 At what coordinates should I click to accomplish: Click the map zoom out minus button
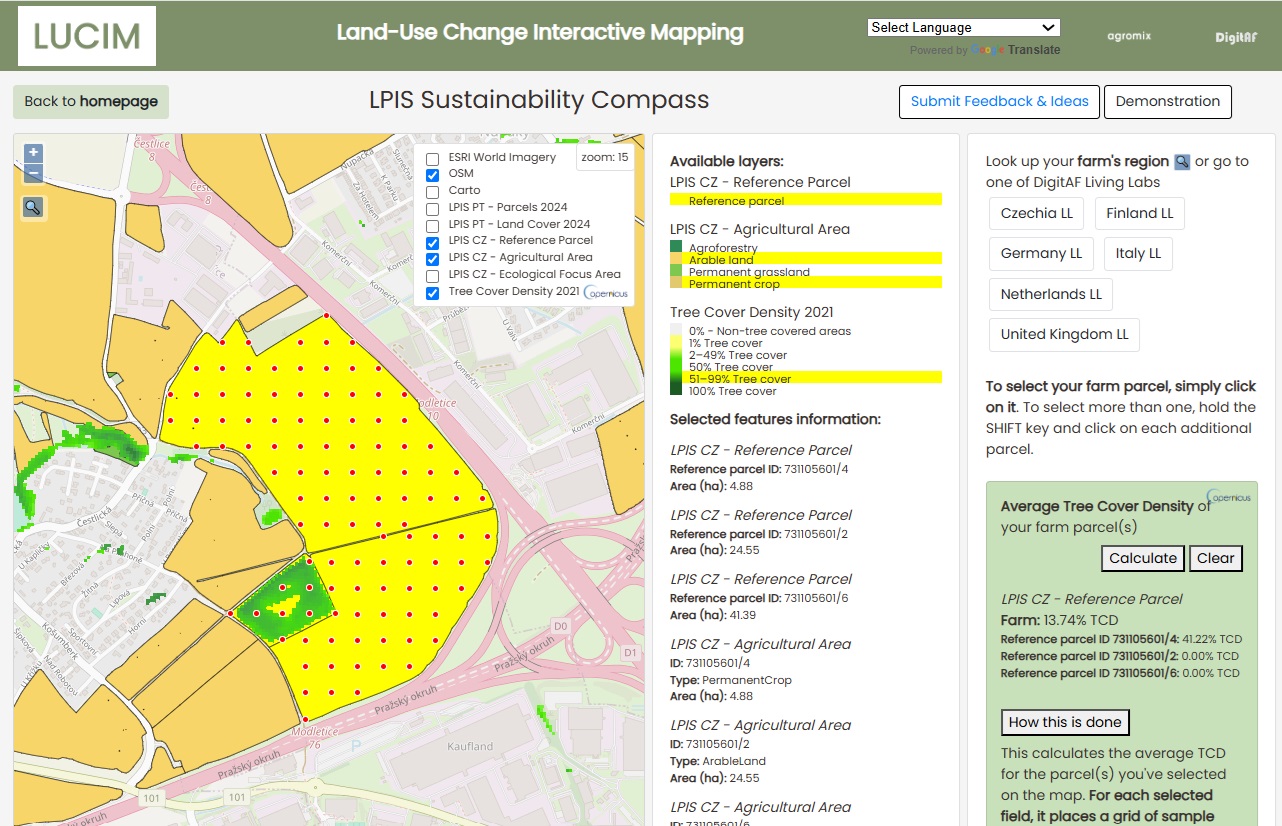pyautogui.click(x=33, y=172)
